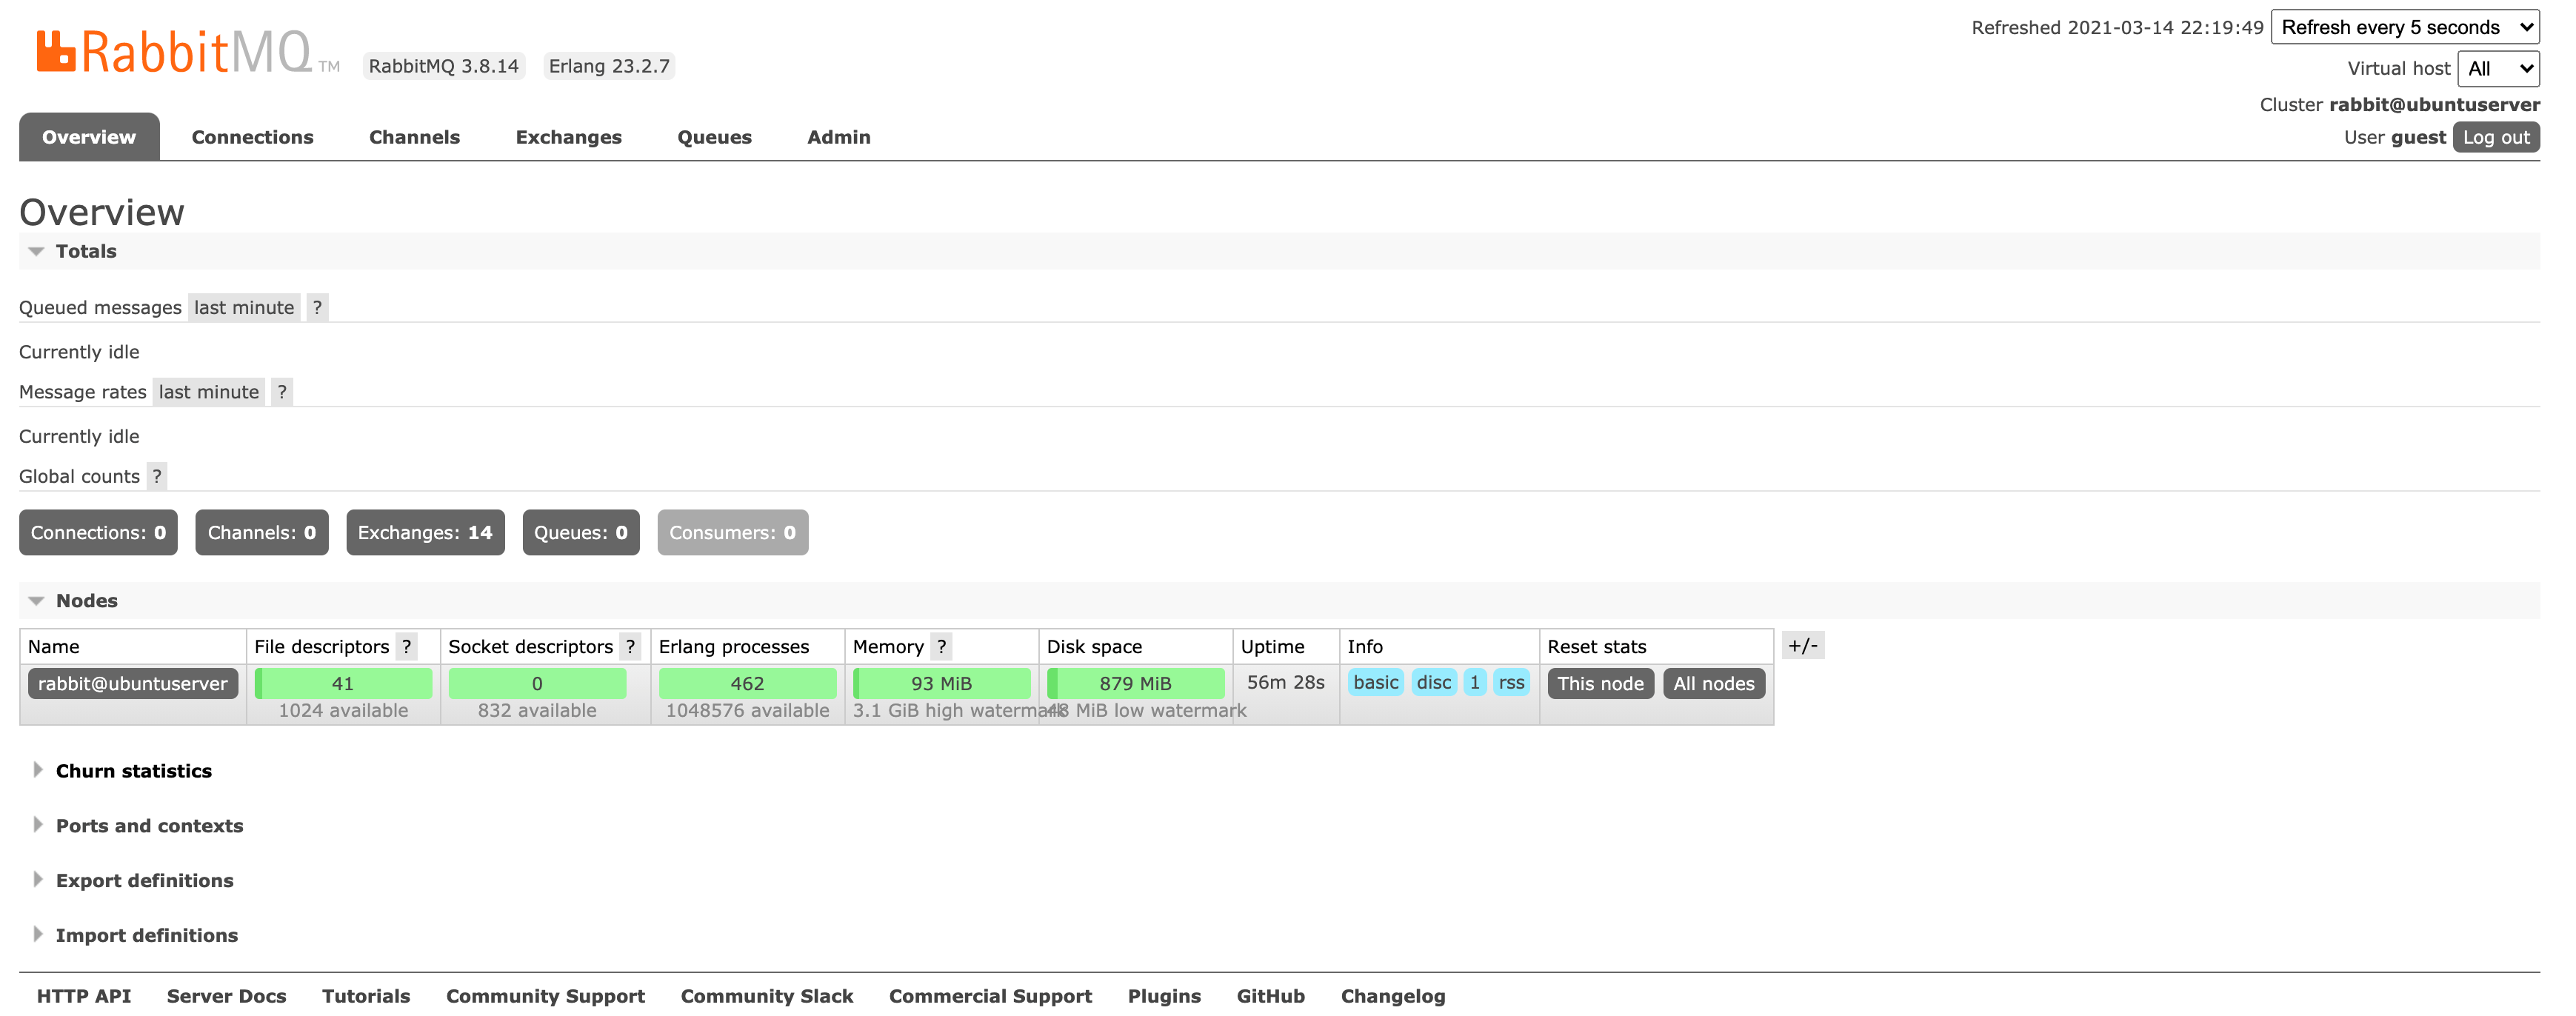Click the cluster name rabbit@ubuntuserver

click(x=2434, y=105)
